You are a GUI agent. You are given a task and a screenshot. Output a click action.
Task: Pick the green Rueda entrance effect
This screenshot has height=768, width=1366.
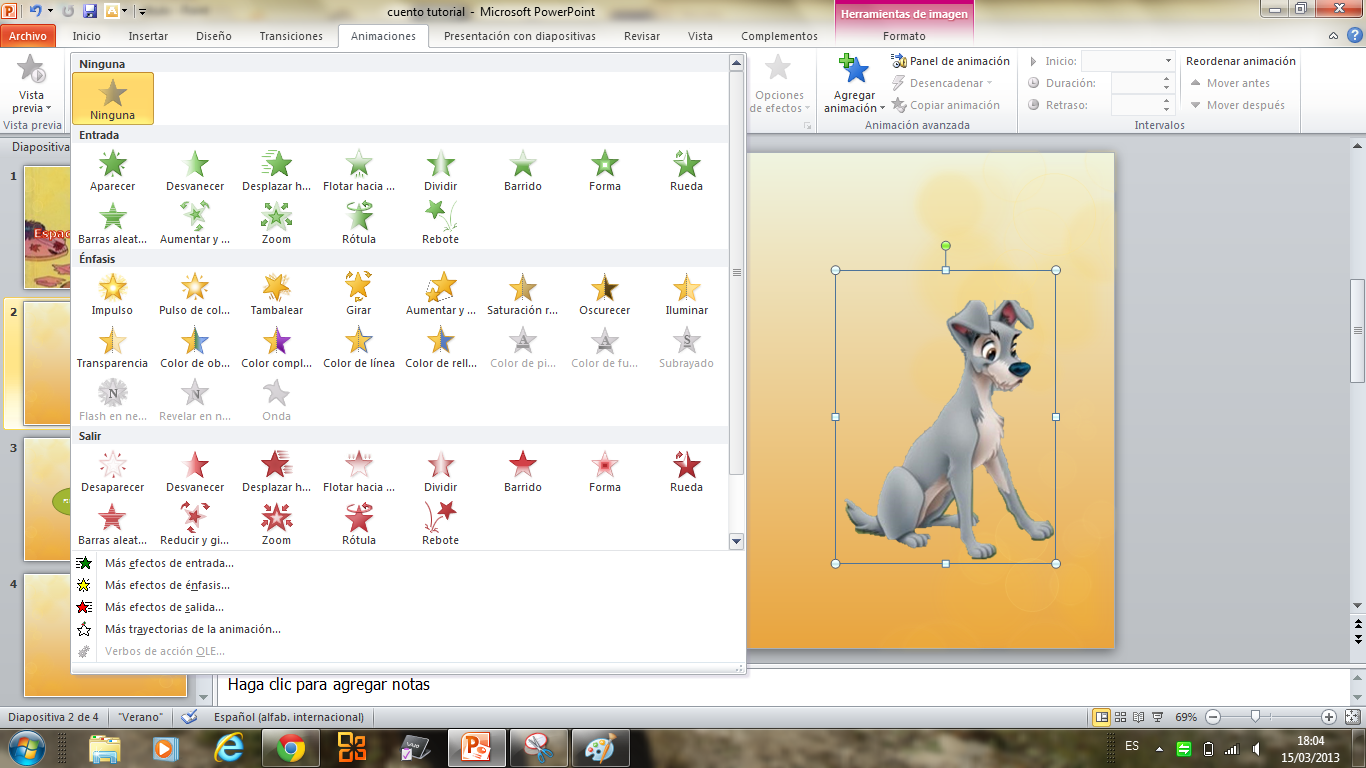687,170
